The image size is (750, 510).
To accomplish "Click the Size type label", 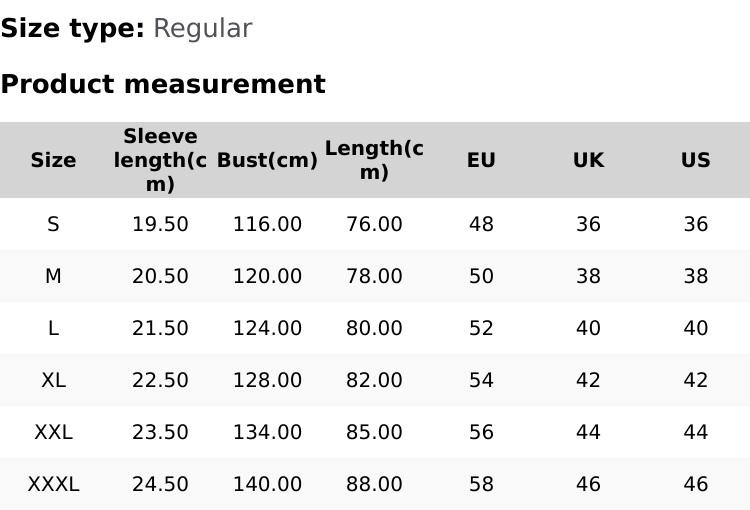I will [72, 28].
